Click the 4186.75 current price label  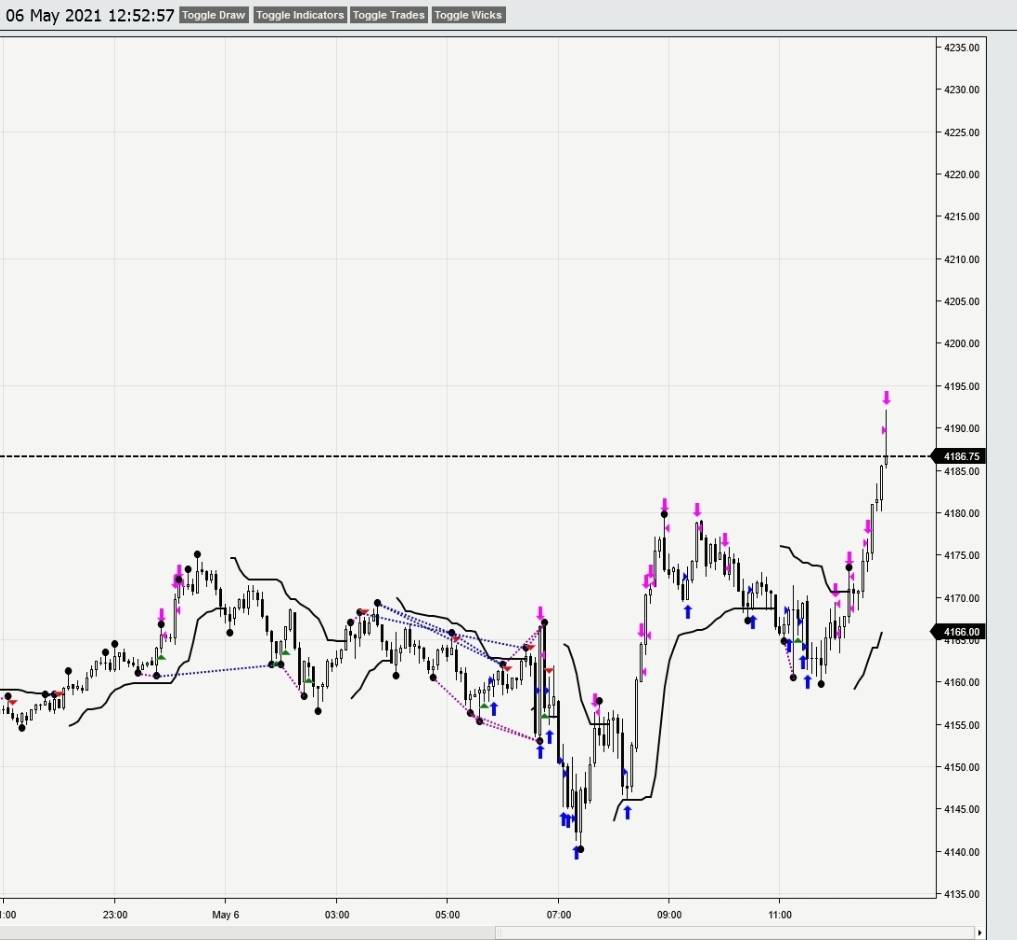tap(959, 456)
